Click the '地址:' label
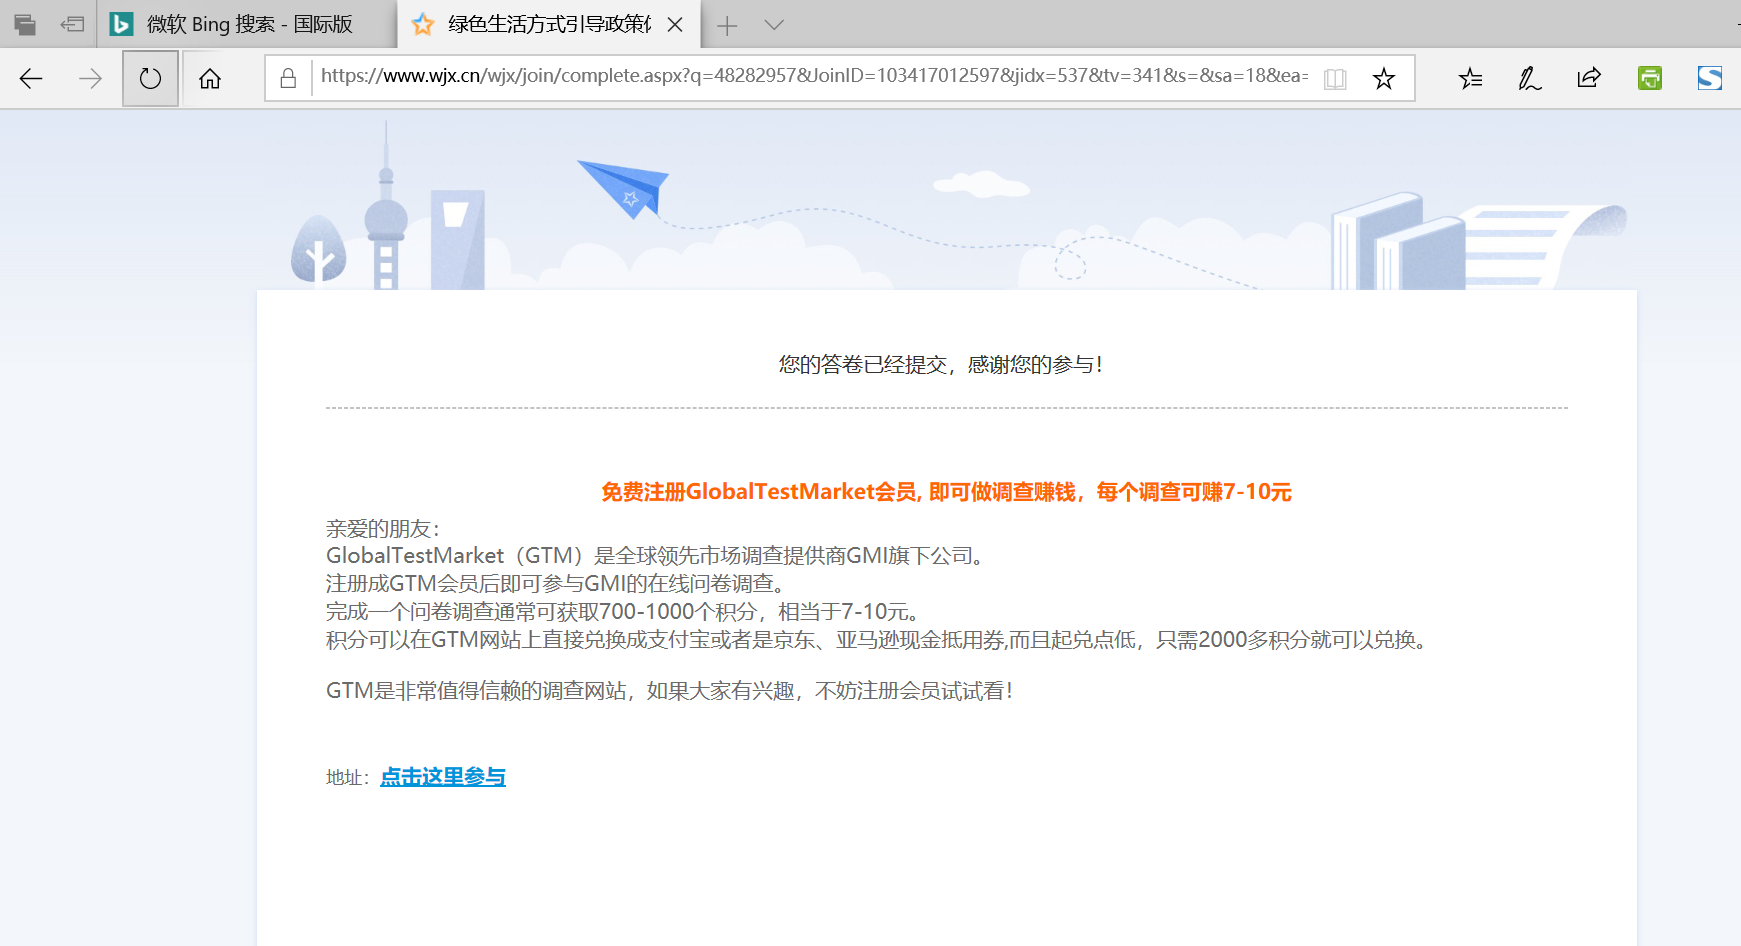The width and height of the screenshot is (1741, 946). [x=348, y=777]
